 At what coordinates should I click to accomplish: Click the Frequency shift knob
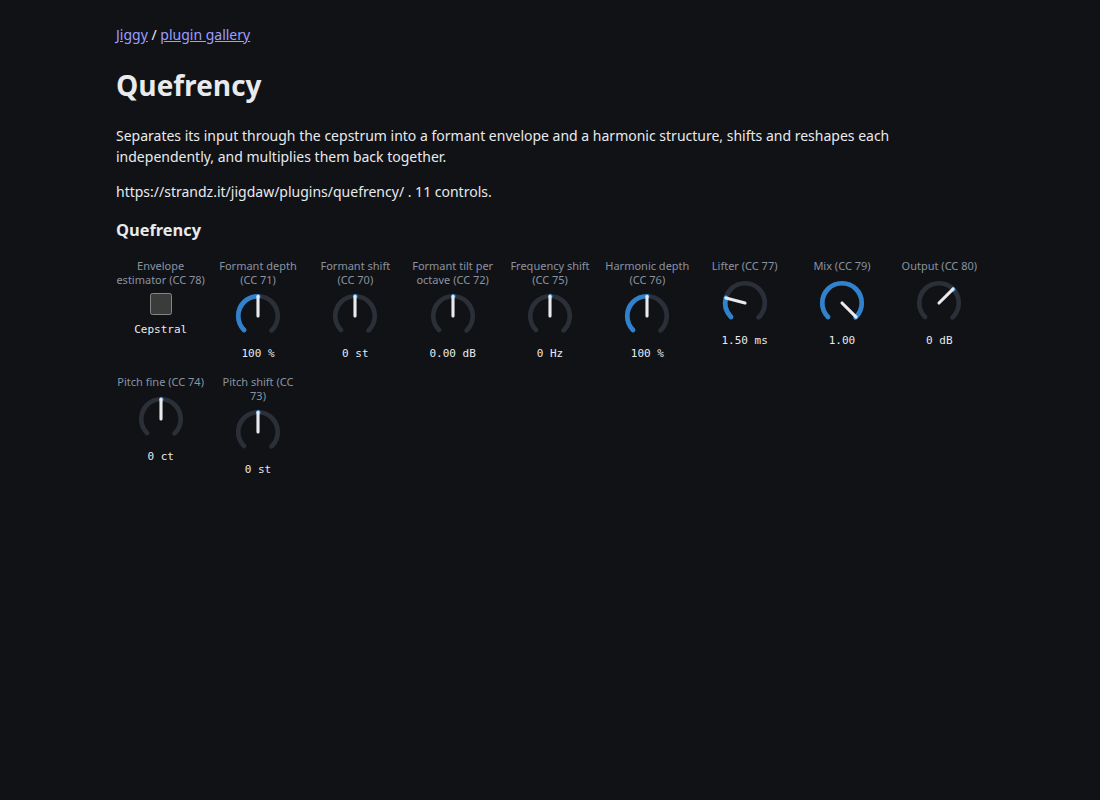pos(550,315)
